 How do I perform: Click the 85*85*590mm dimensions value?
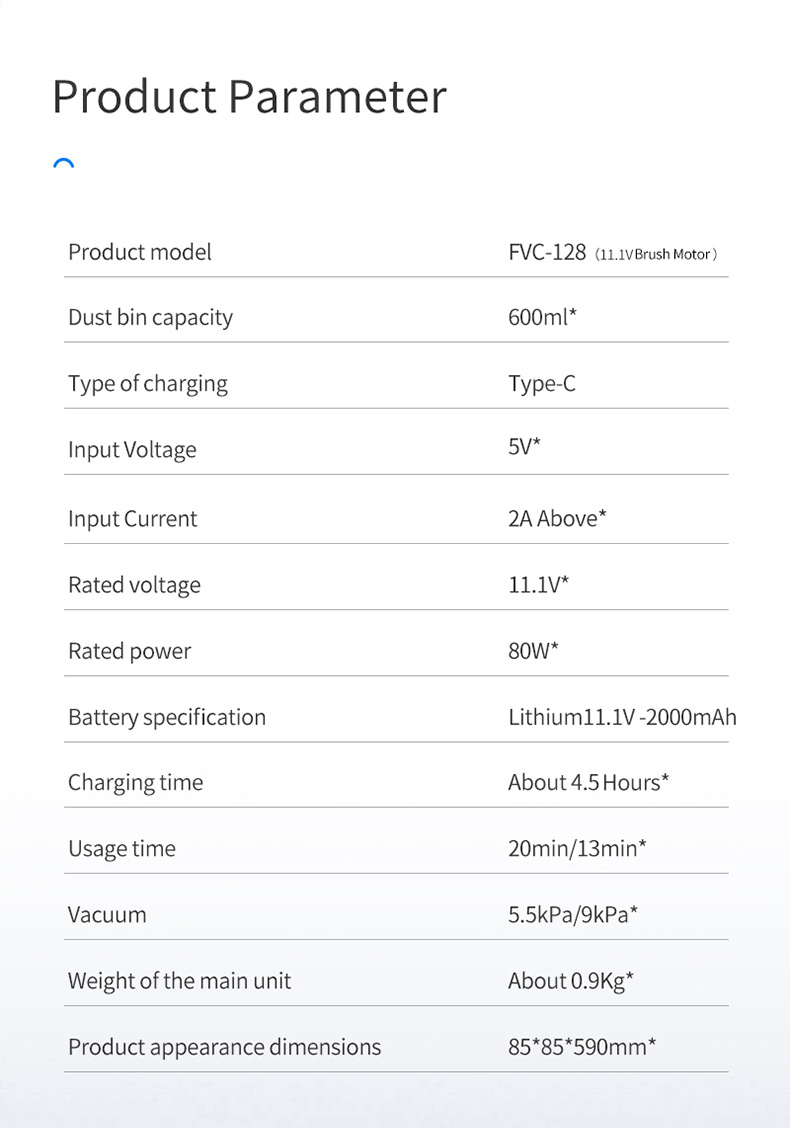(582, 1047)
